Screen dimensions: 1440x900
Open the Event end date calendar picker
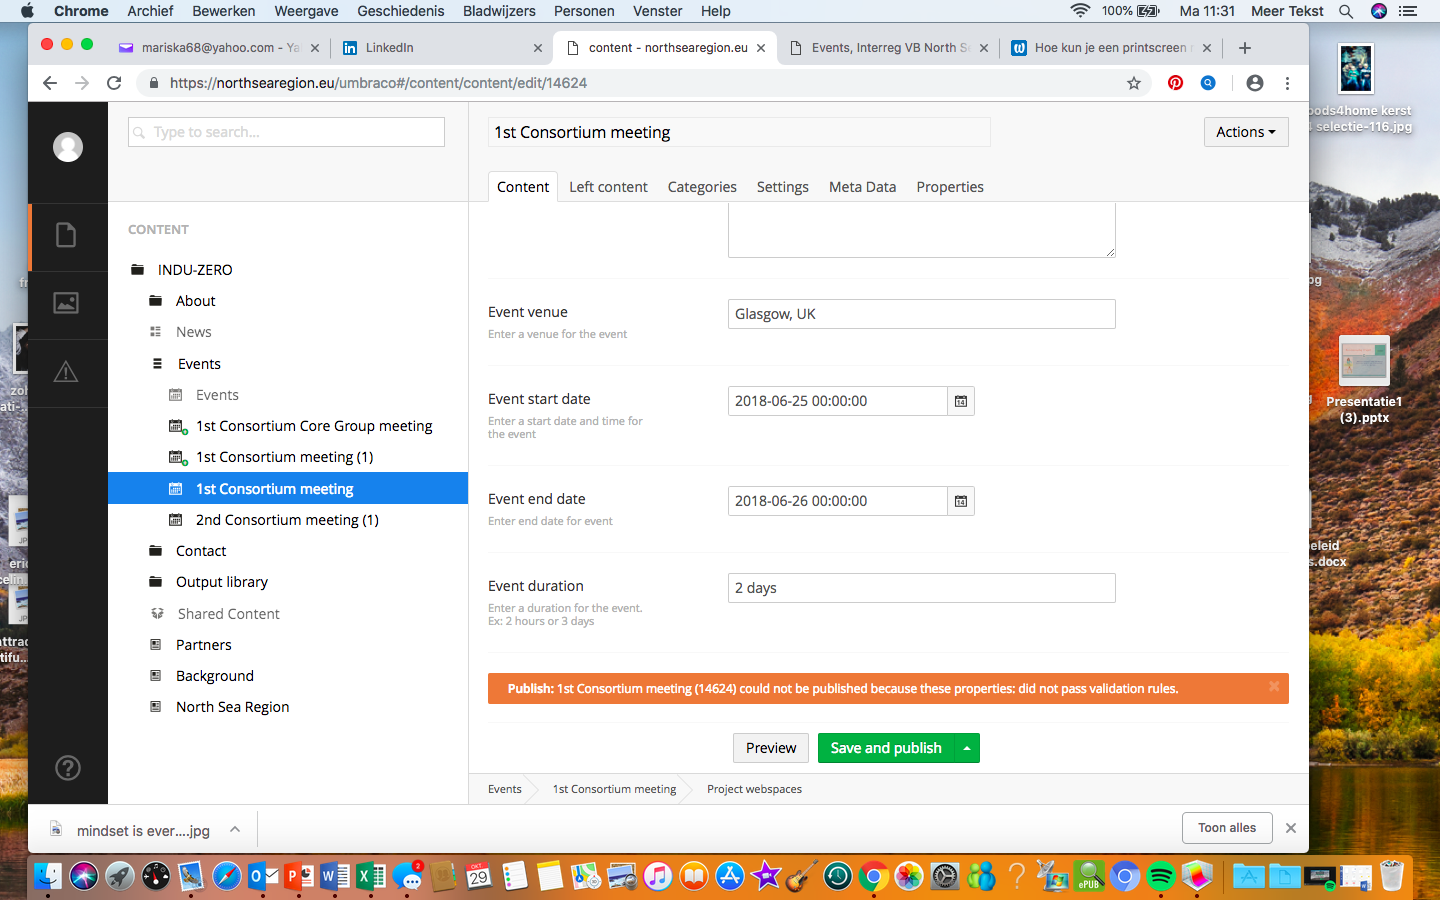point(960,501)
